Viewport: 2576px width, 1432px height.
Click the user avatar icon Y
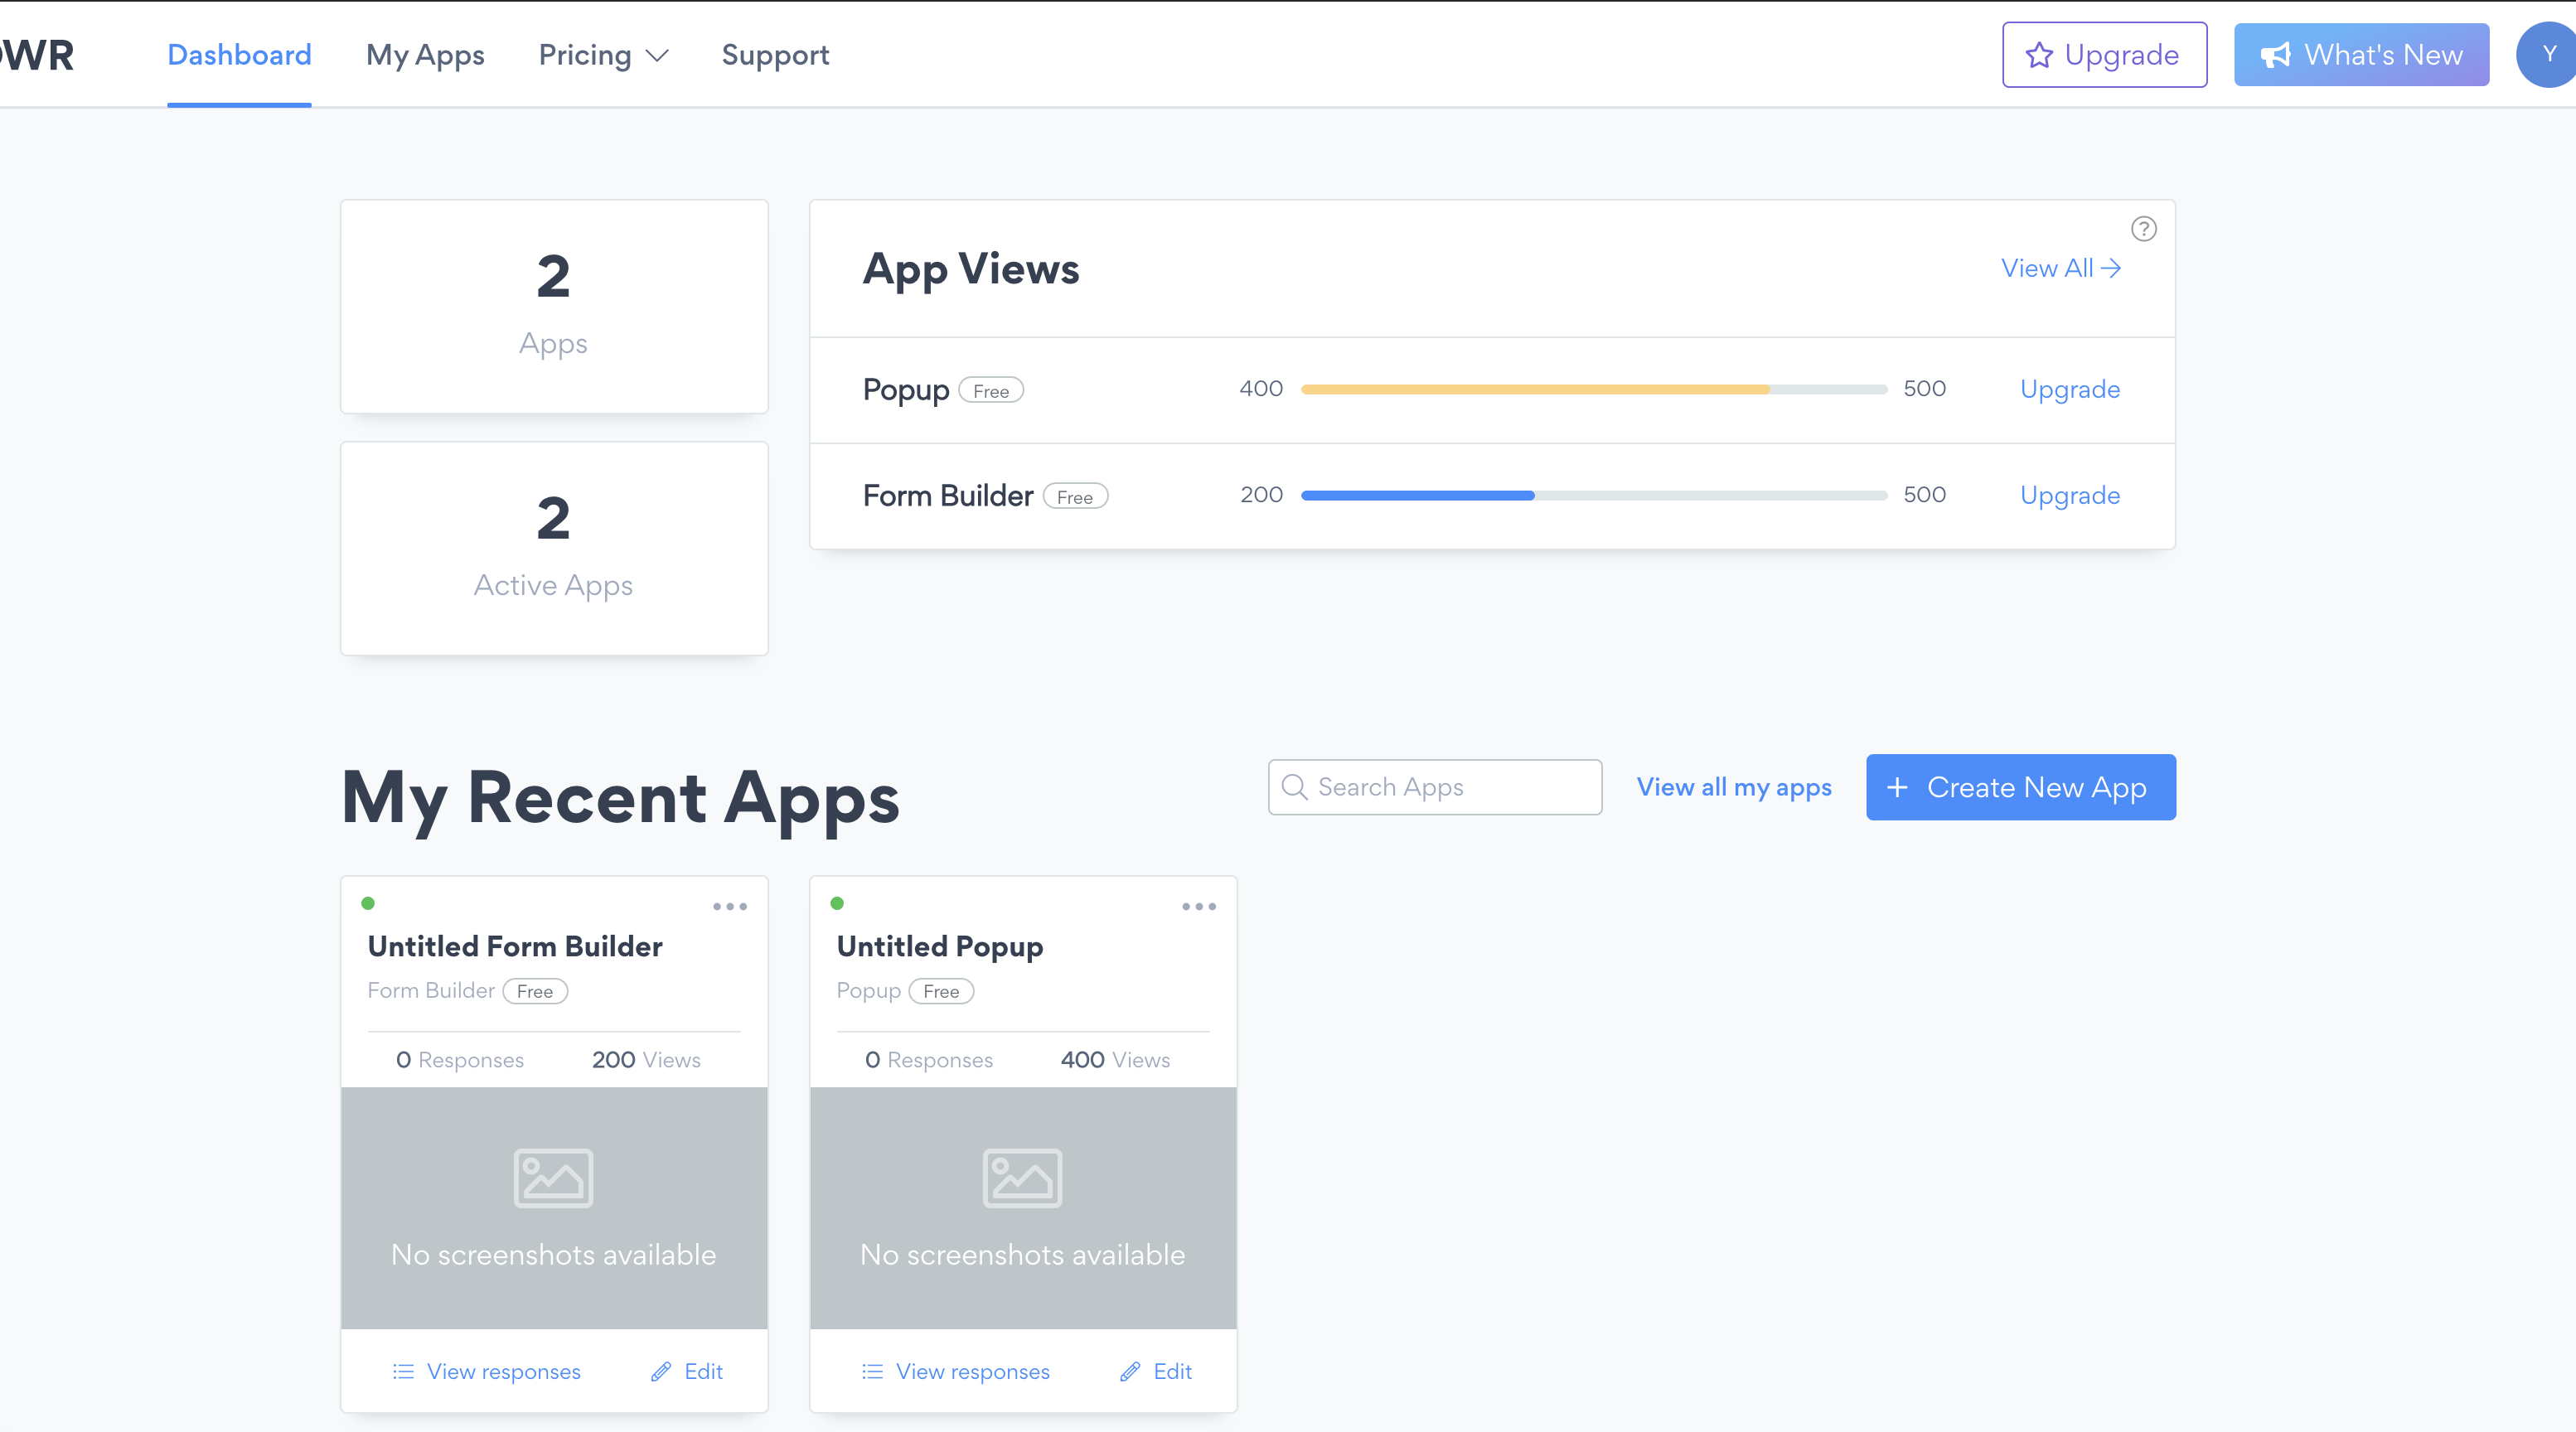[2547, 55]
